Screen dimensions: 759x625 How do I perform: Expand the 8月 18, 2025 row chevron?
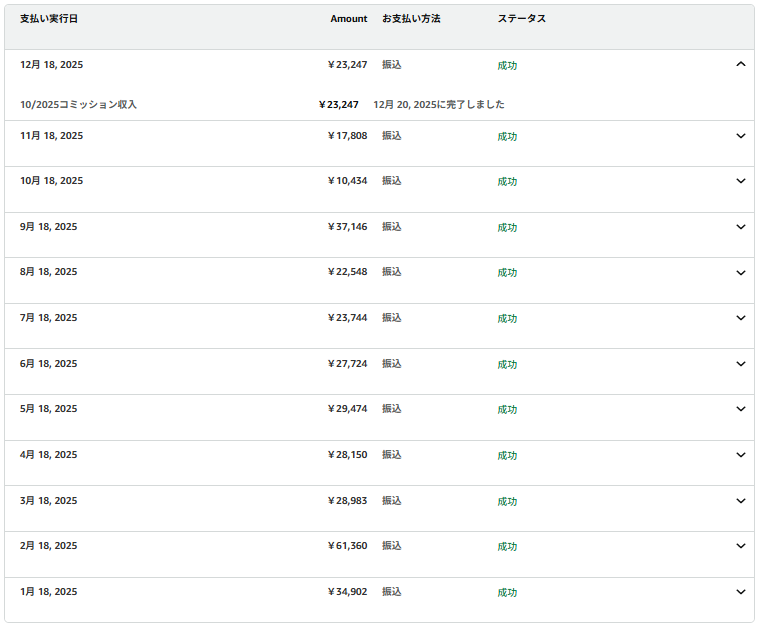pyautogui.click(x=740, y=272)
